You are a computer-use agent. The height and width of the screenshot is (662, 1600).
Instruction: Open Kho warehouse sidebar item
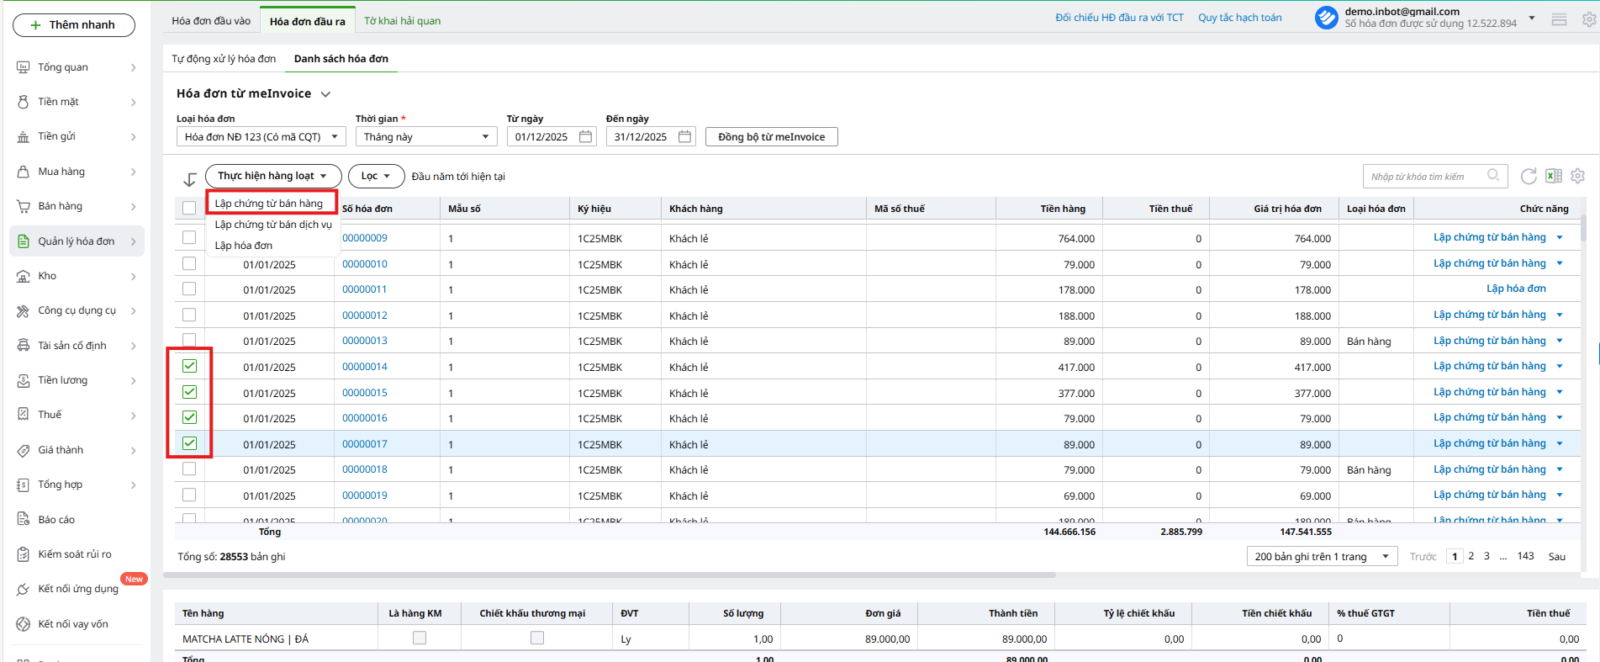click(x=47, y=276)
